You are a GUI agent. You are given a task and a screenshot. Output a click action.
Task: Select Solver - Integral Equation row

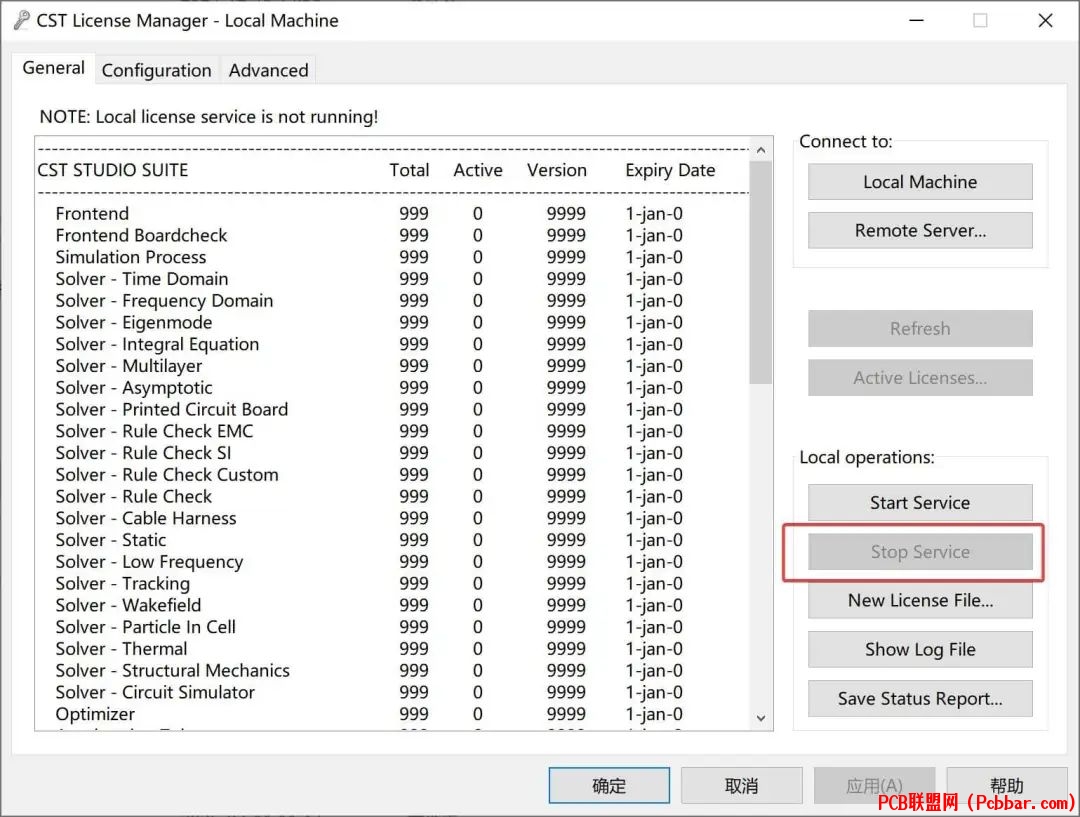pos(369,344)
